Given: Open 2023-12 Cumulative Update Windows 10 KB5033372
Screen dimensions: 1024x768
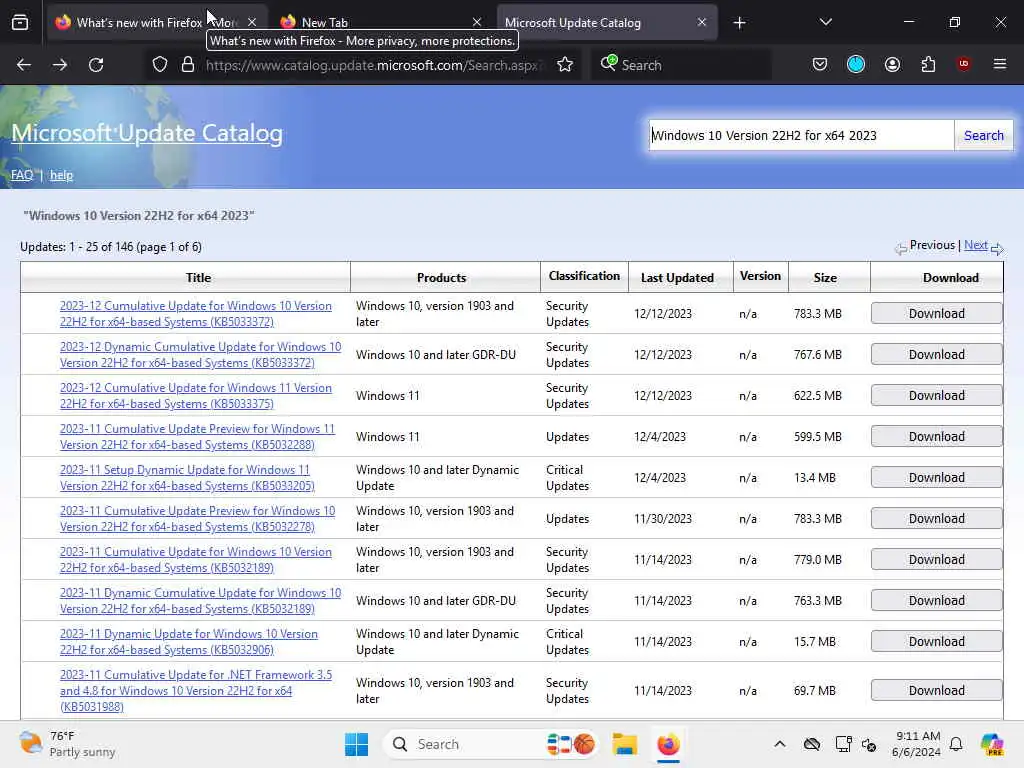Looking at the screenshot, I should 196,313.
